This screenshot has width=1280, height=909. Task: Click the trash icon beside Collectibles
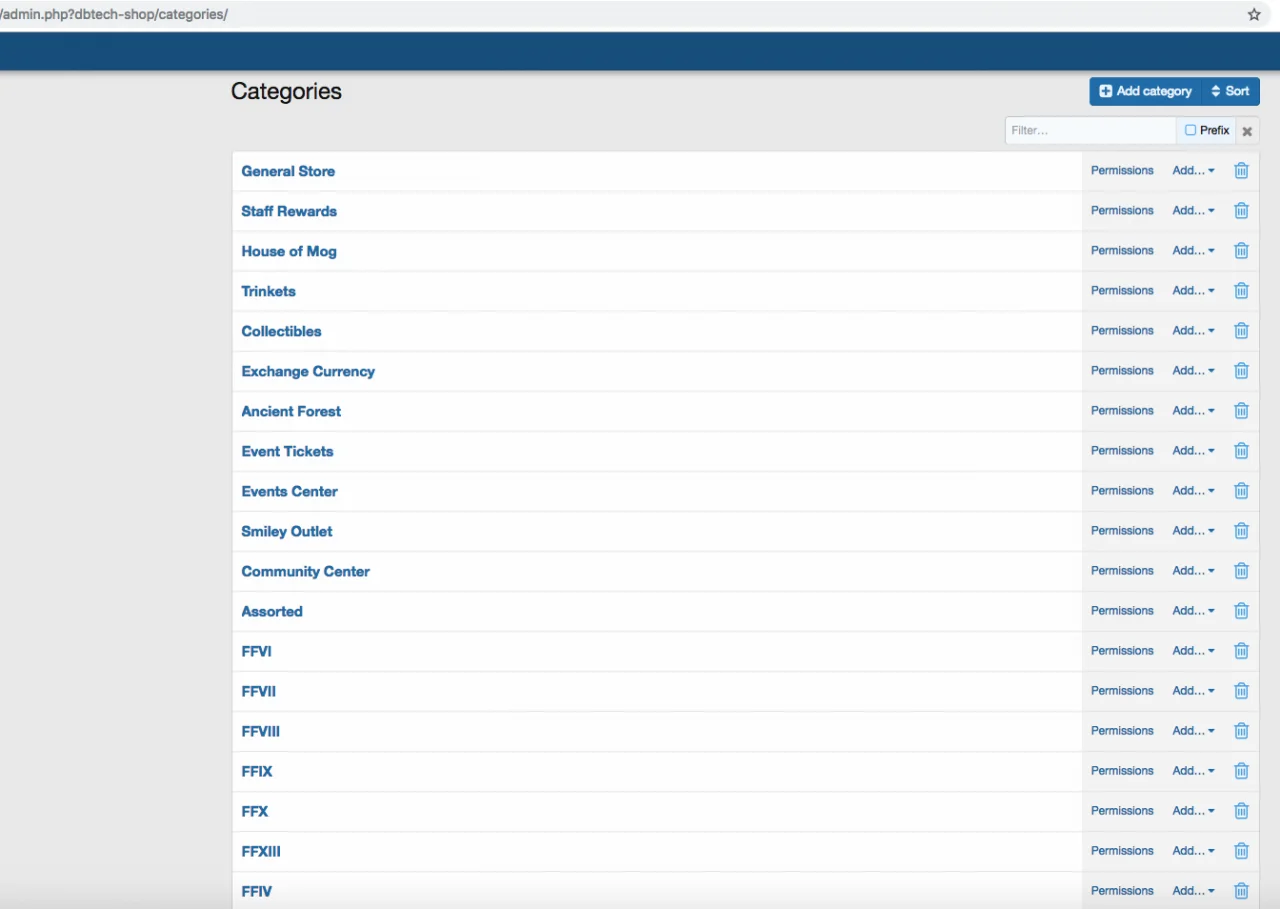click(x=1241, y=331)
